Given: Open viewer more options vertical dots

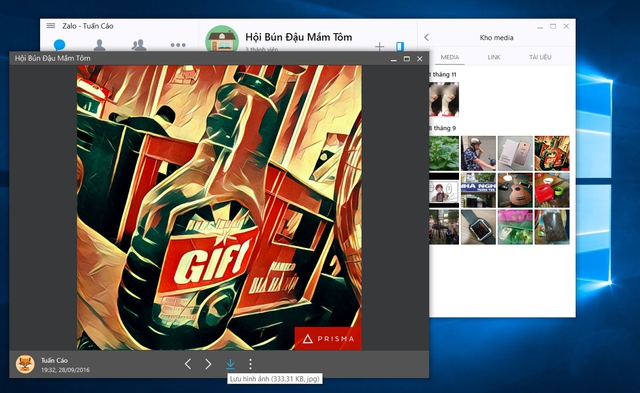Looking at the screenshot, I should pos(250,364).
